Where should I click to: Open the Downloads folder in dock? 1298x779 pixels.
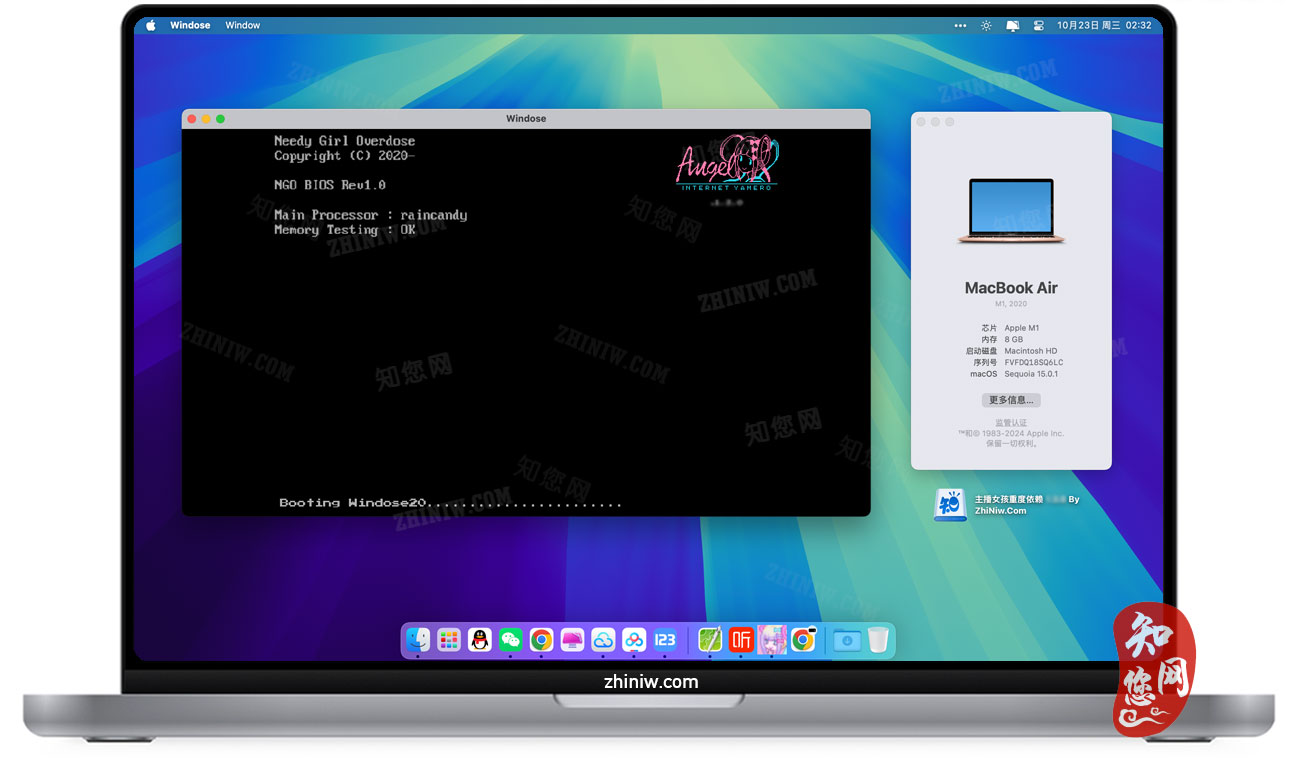coord(847,640)
